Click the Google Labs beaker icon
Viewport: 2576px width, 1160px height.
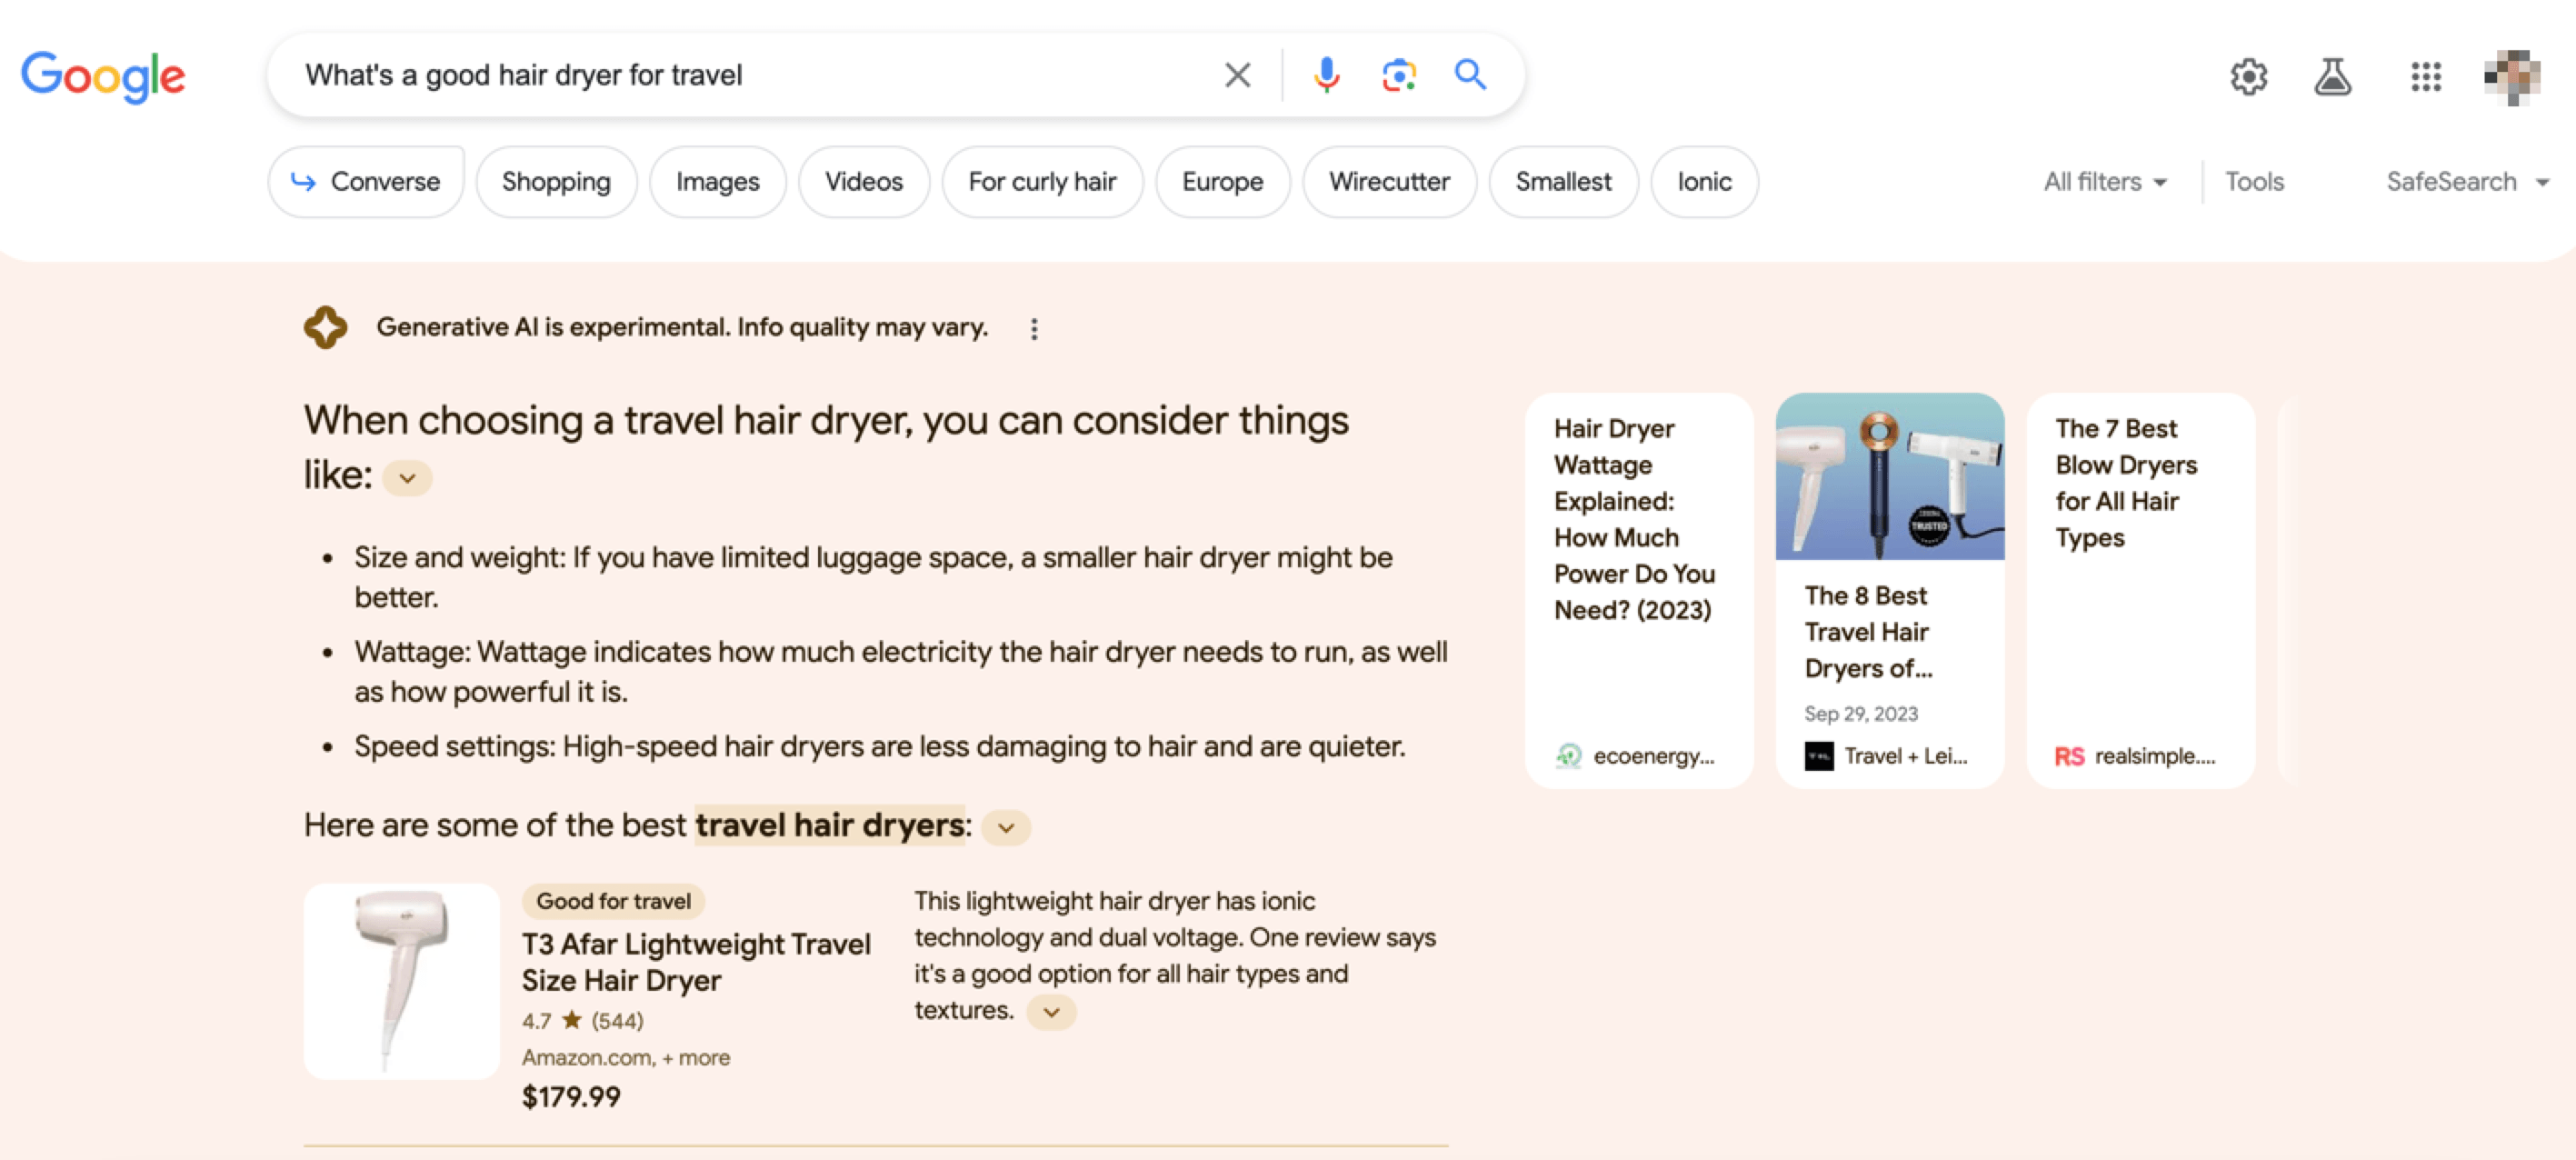(x=2333, y=74)
